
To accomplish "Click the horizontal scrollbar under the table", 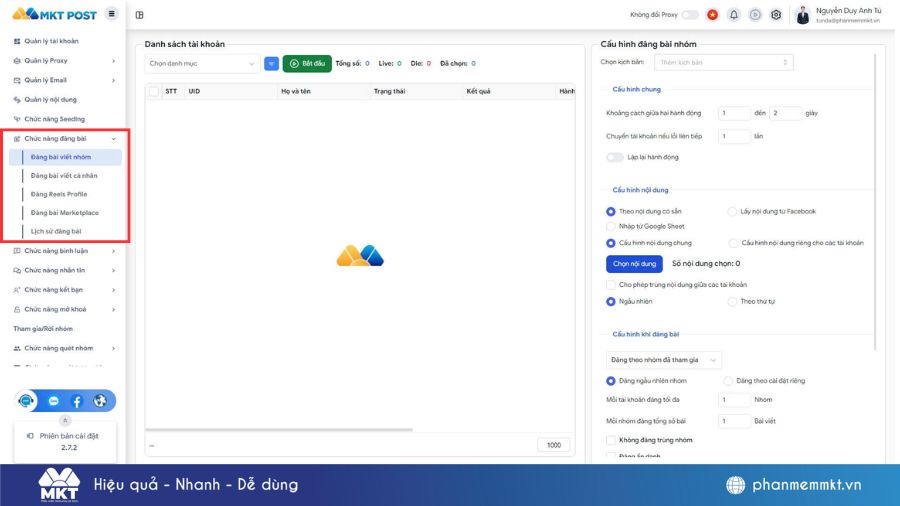I will coord(279,429).
